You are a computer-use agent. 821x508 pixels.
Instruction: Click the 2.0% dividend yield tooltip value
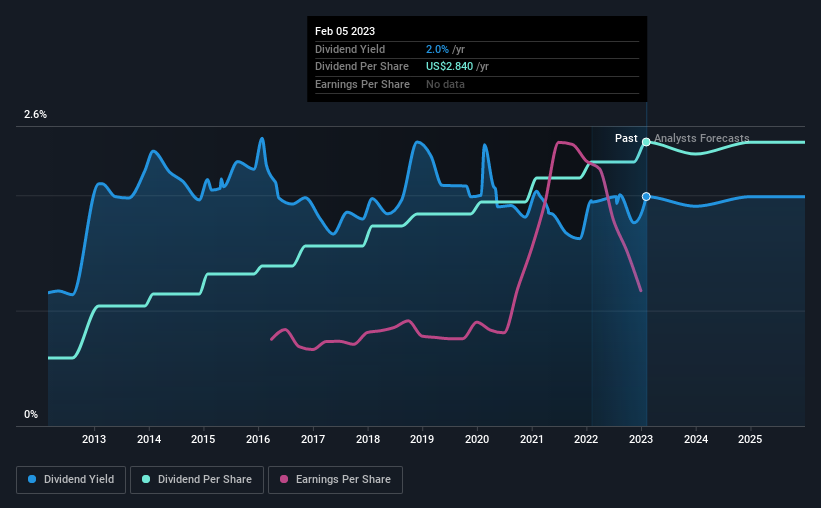437,49
